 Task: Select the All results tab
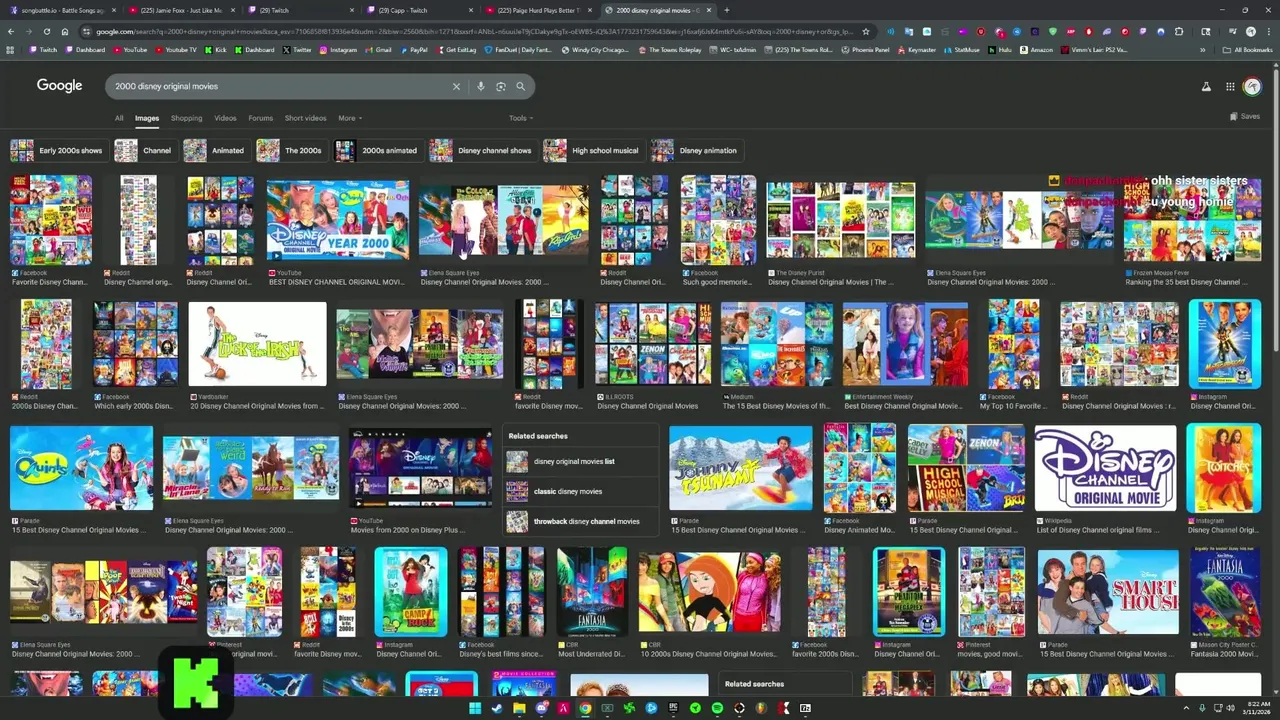point(119,118)
